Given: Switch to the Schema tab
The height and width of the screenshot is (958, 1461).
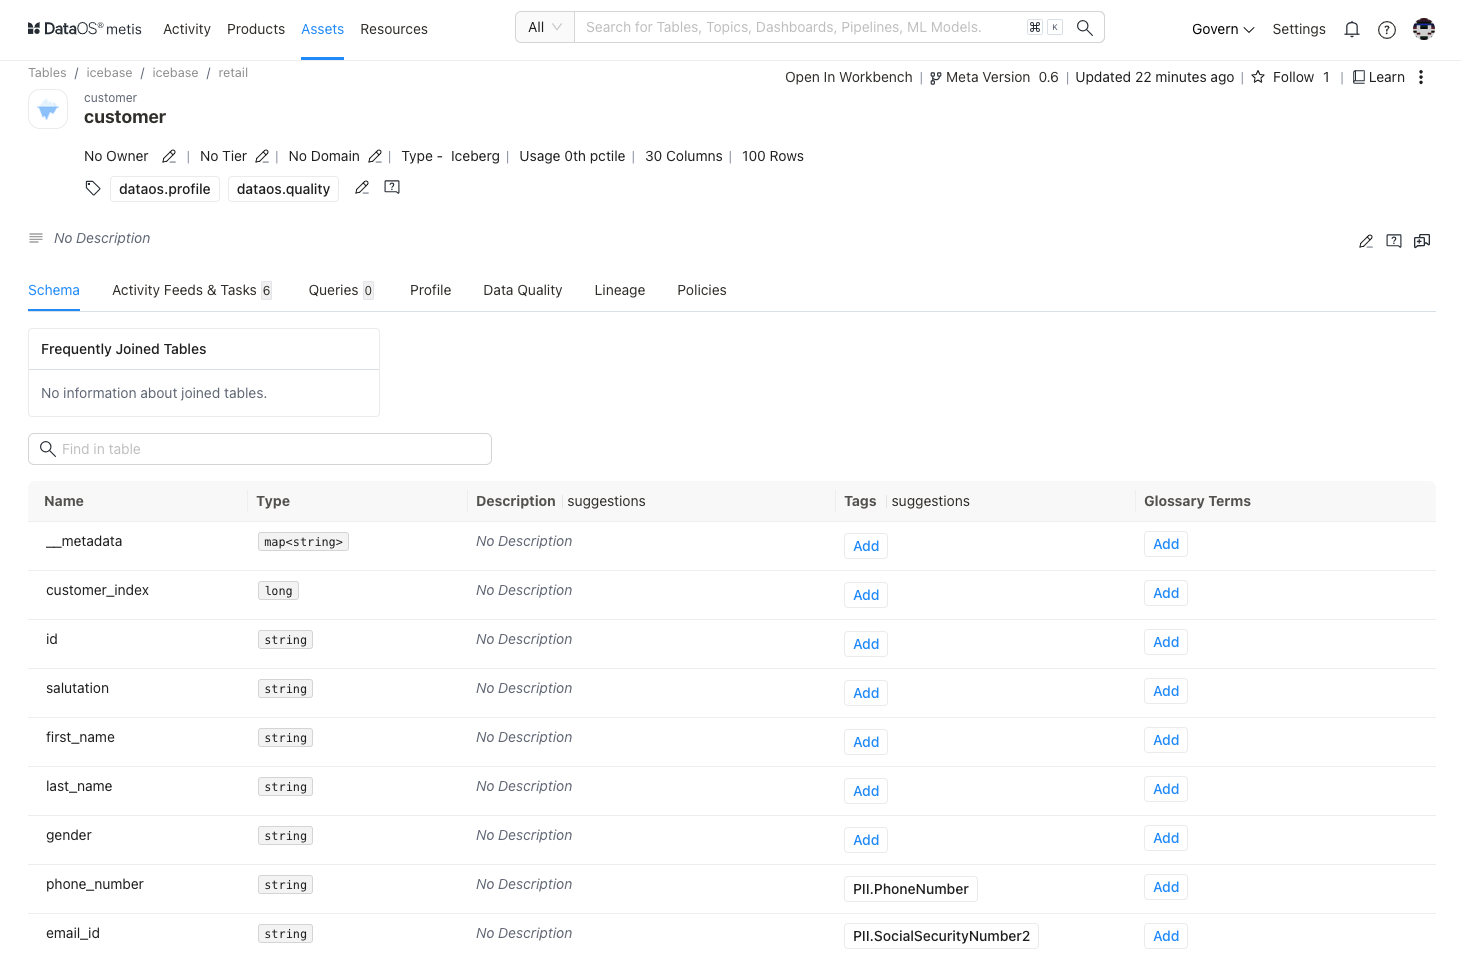Looking at the screenshot, I should tap(54, 290).
